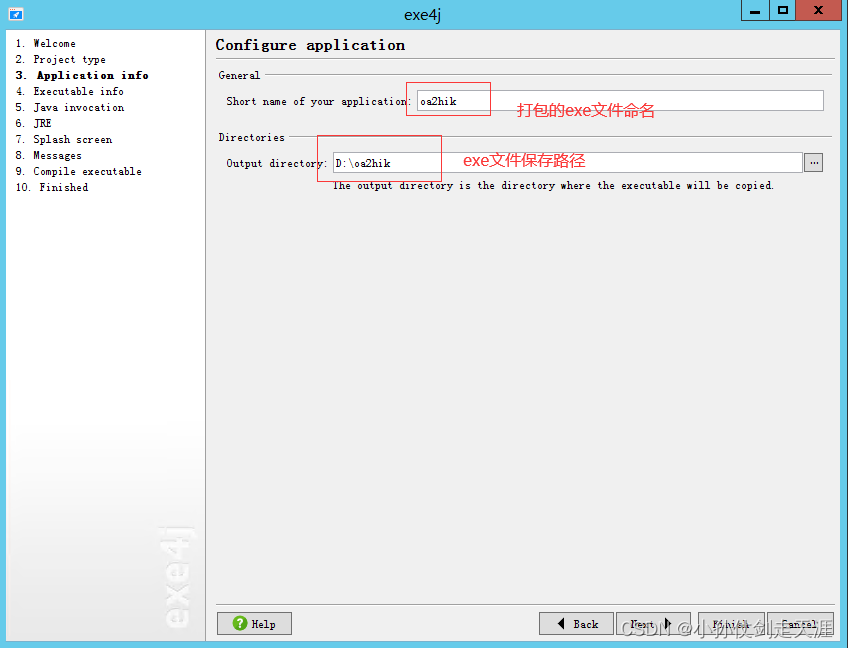Click the 'Directories' section label
The image size is (848, 648).
(251, 137)
